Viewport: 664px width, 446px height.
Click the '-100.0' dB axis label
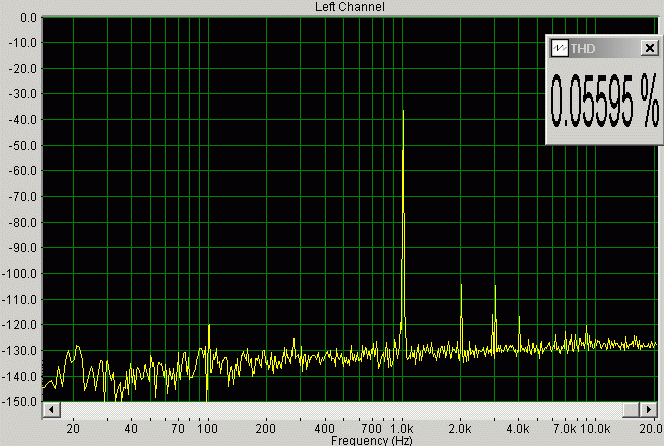pyautogui.click(x=20, y=274)
